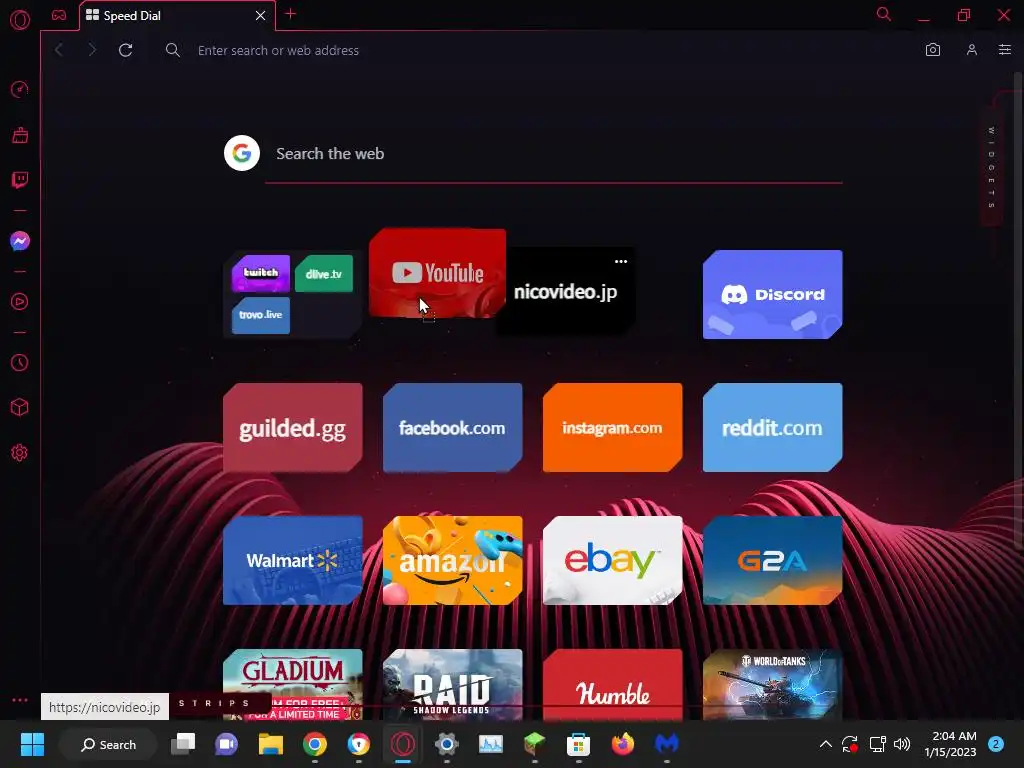Open the instagram.com speed dial tile

(x=613, y=428)
